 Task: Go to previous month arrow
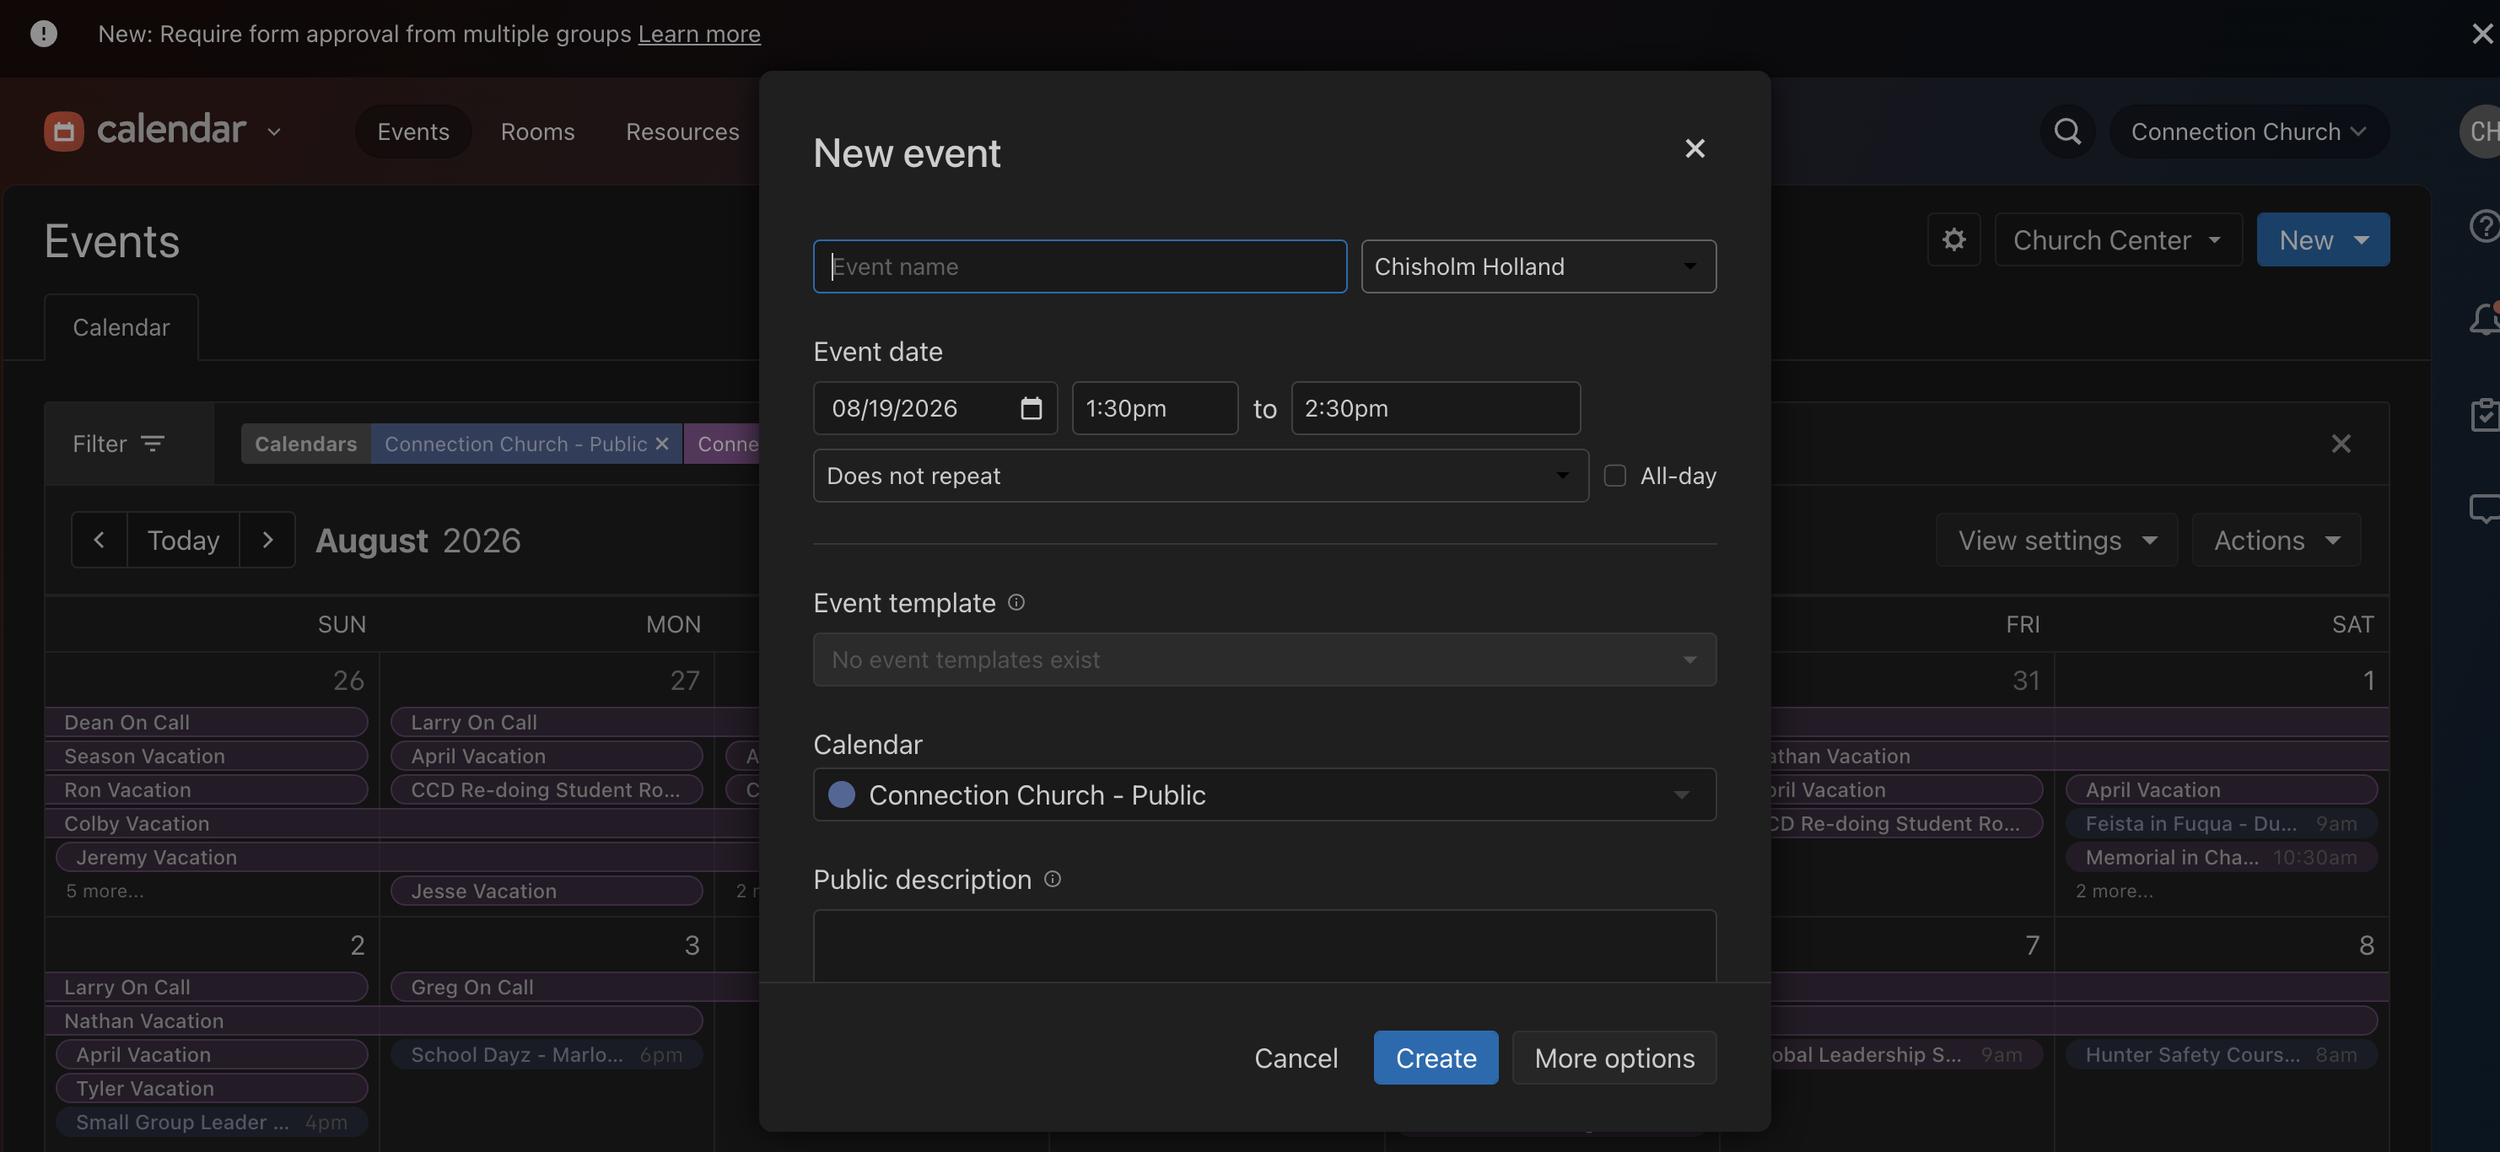99,540
